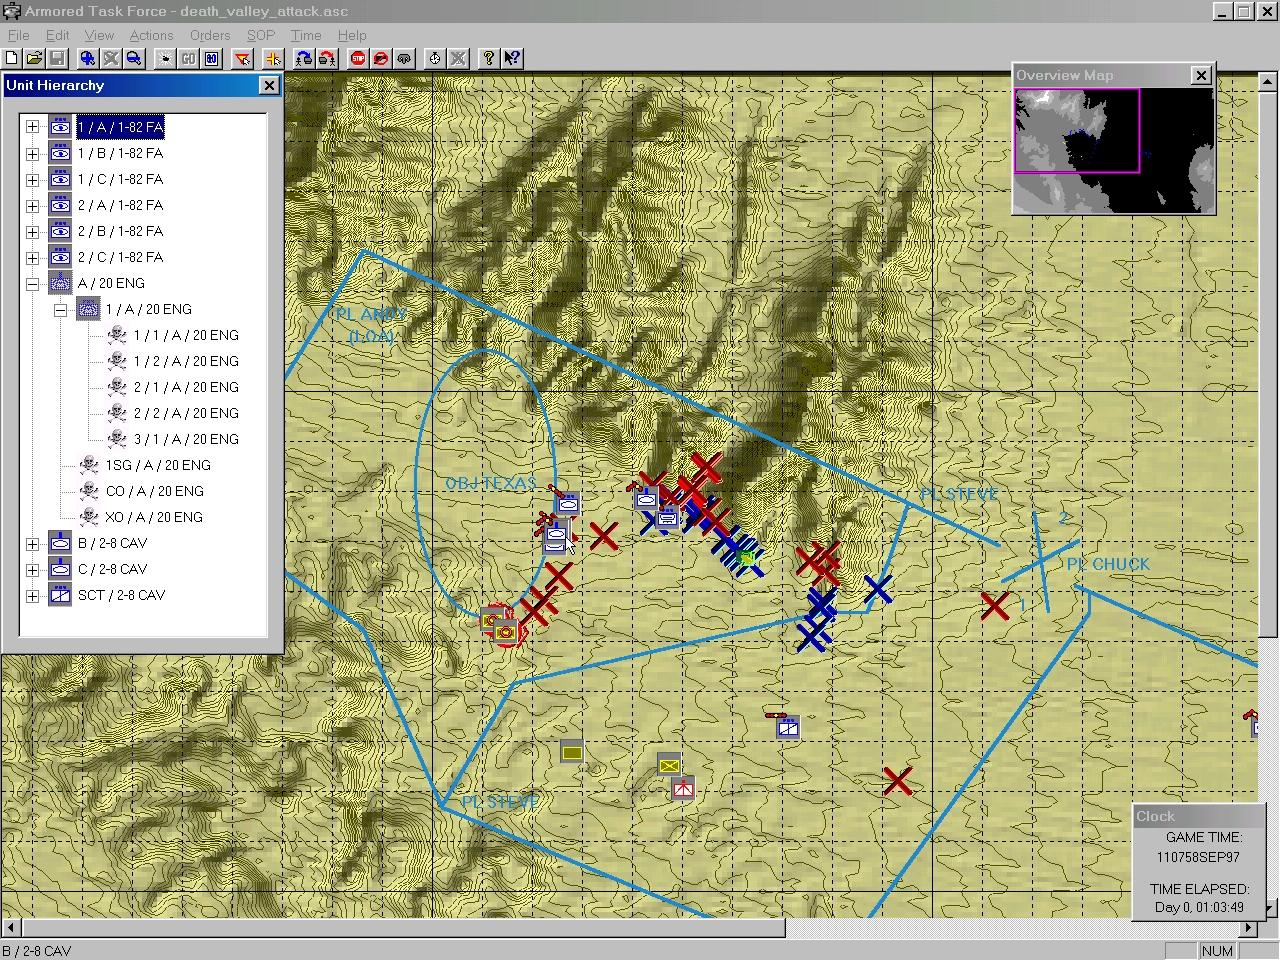1280x960 pixels.
Task: Click the Open file folder toolbar icon
Action: pyautogui.click(x=34, y=59)
